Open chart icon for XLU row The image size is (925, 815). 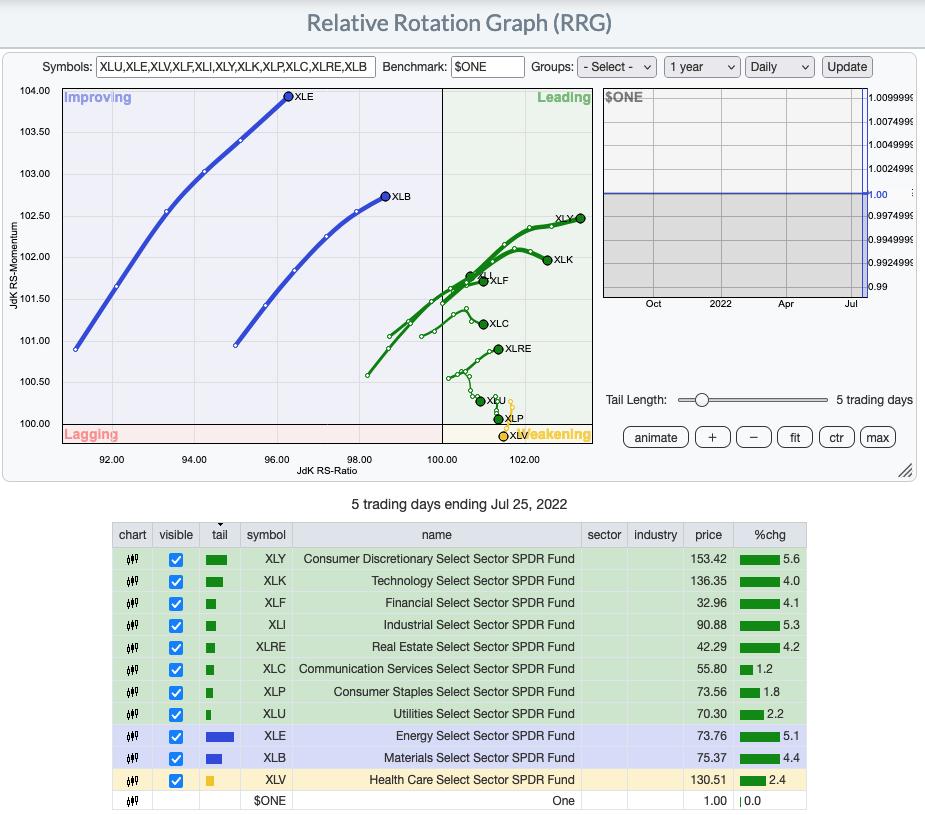click(x=132, y=714)
